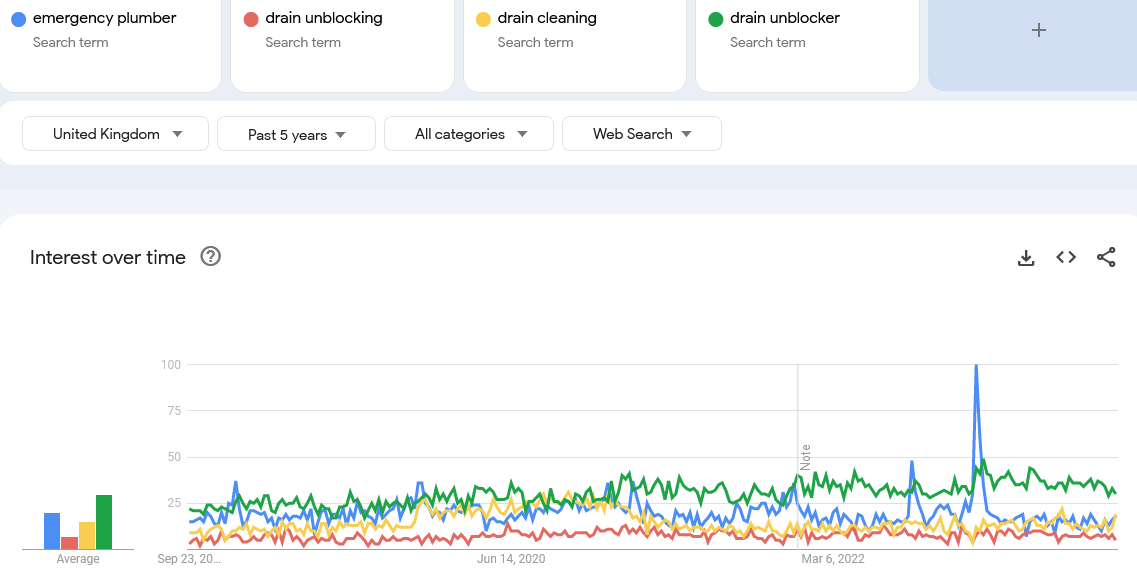Click the plus icon to add comparison

(x=1038, y=30)
